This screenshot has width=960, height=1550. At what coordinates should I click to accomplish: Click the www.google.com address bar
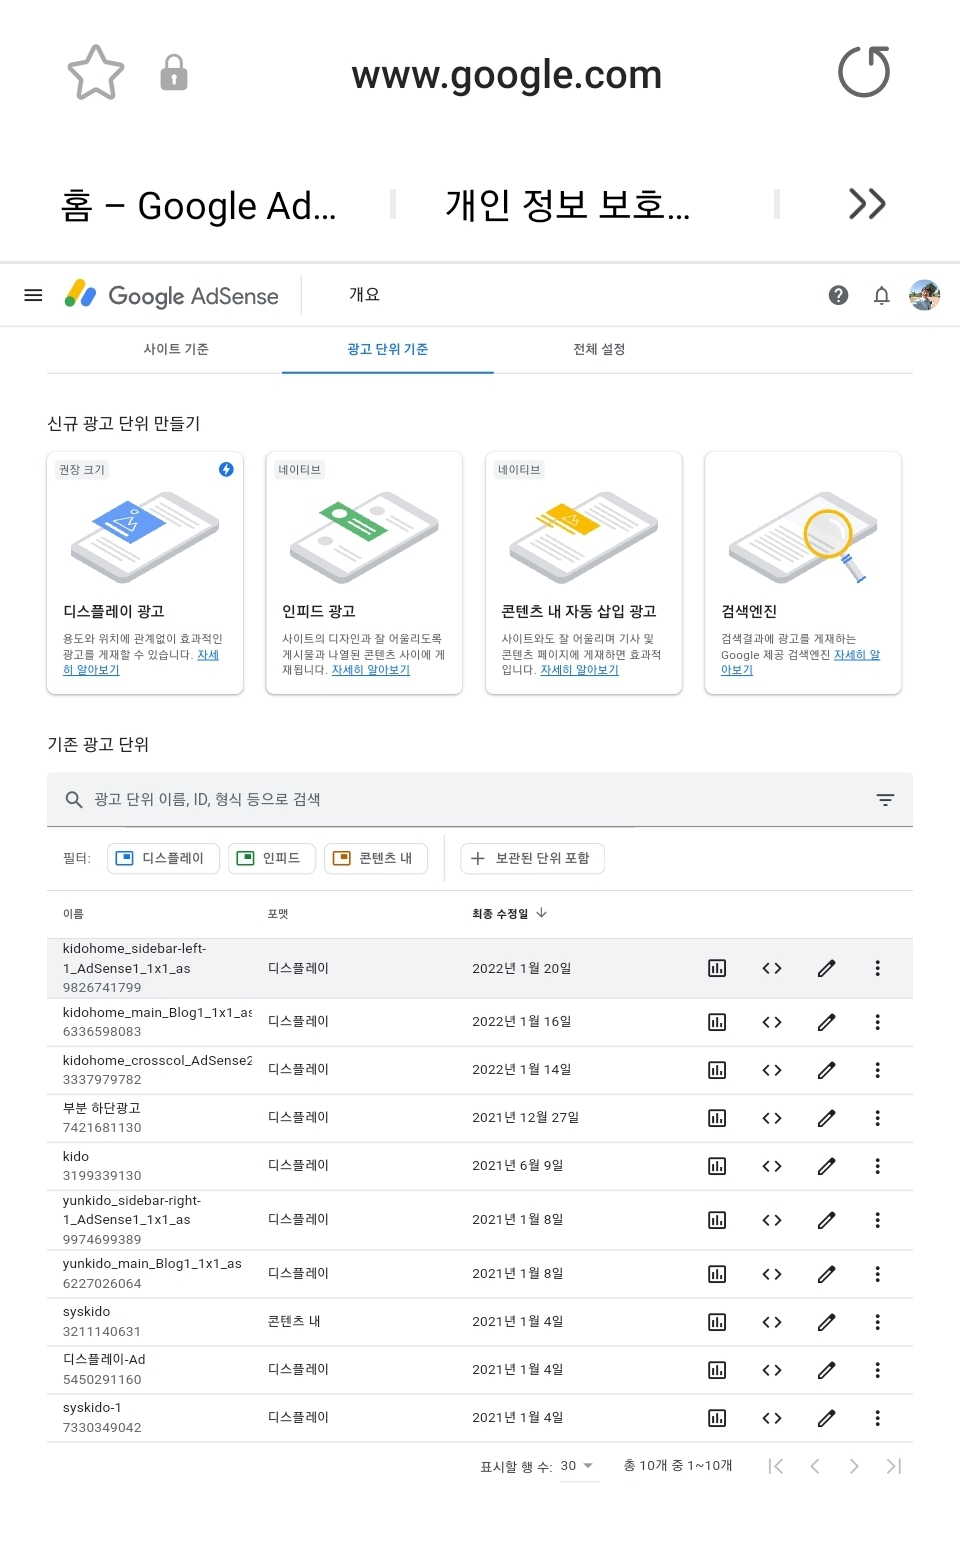[x=507, y=74]
